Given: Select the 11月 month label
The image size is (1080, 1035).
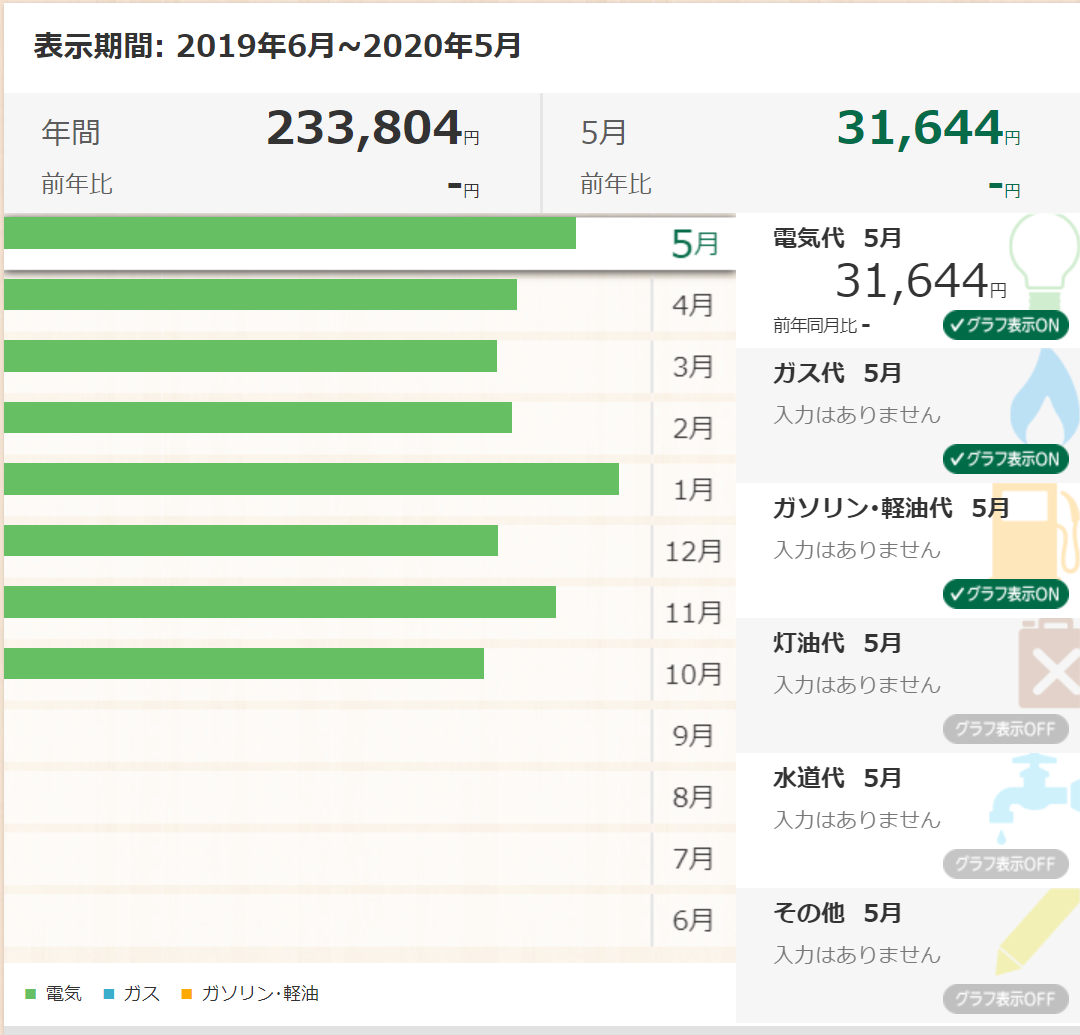Looking at the screenshot, I should [x=694, y=613].
